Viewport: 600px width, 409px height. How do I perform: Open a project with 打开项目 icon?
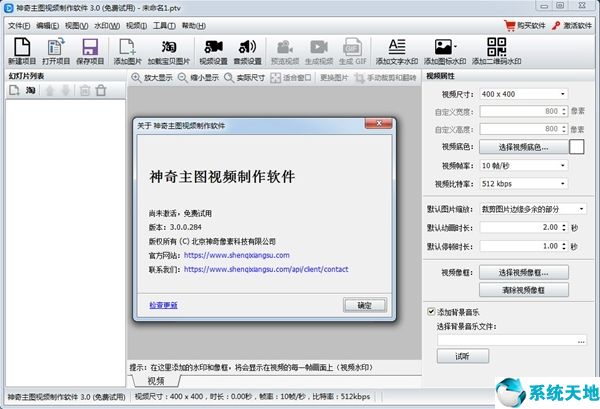click(x=56, y=47)
